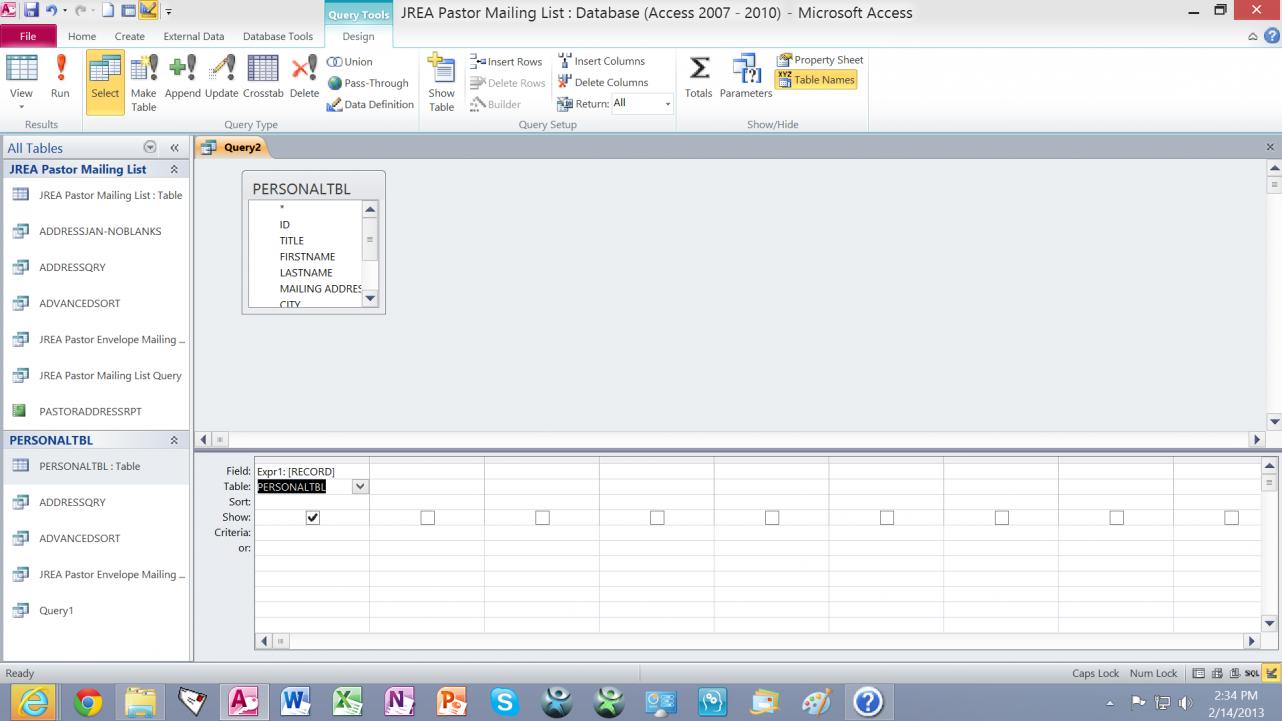Image resolution: width=1282 pixels, height=721 pixels.
Task: Open the External Data ribbon tab
Action: pyautogui.click(x=194, y=36)
